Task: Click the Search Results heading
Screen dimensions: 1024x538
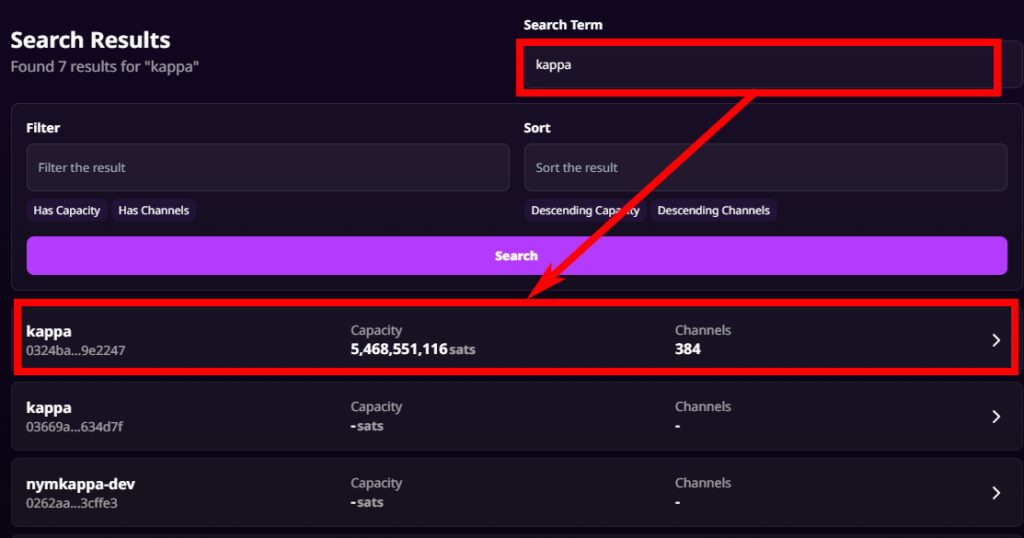Action: coord(90,40)
